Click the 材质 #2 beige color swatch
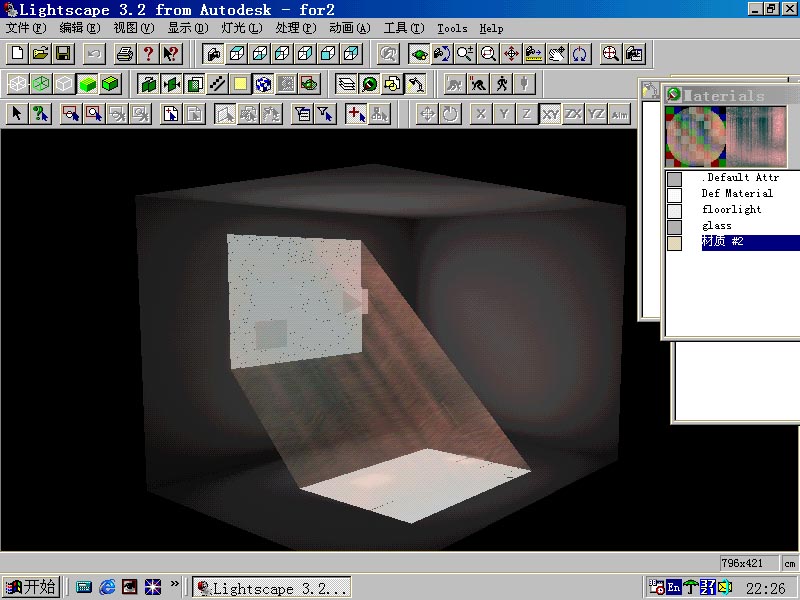The height and width of the screenshot is (600, 800). [675, 242]
